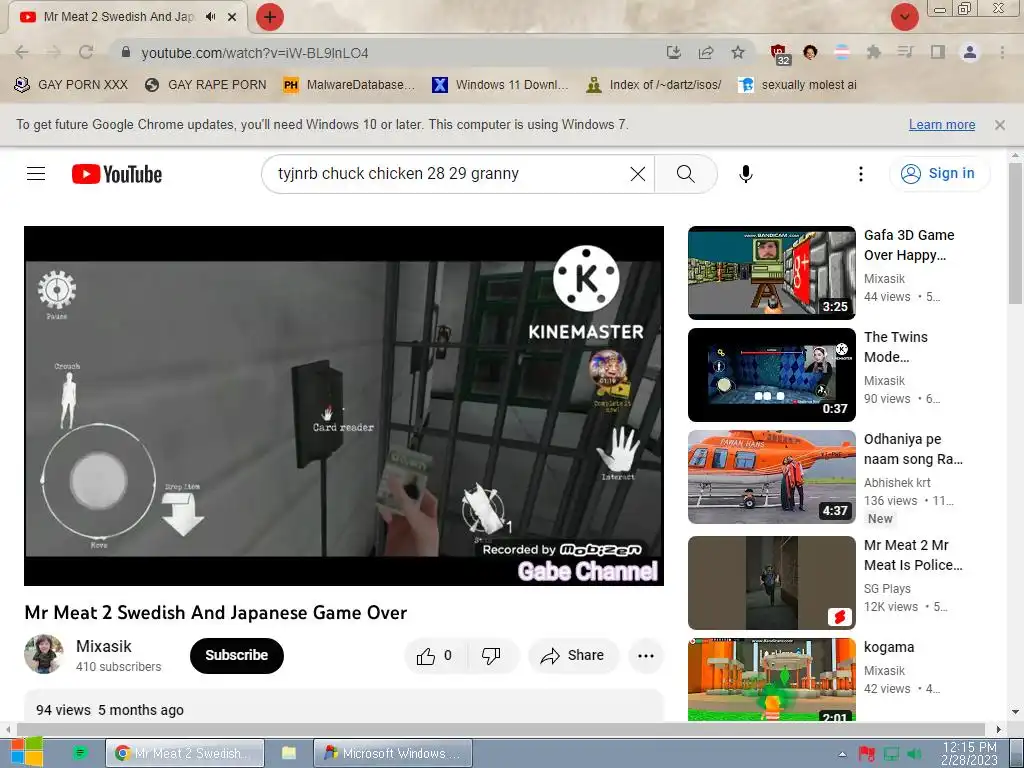The height and width of the screenshot is (768, 1024).
Task: Switch to Microsoft Windows taskbar window
Action: 392,753
